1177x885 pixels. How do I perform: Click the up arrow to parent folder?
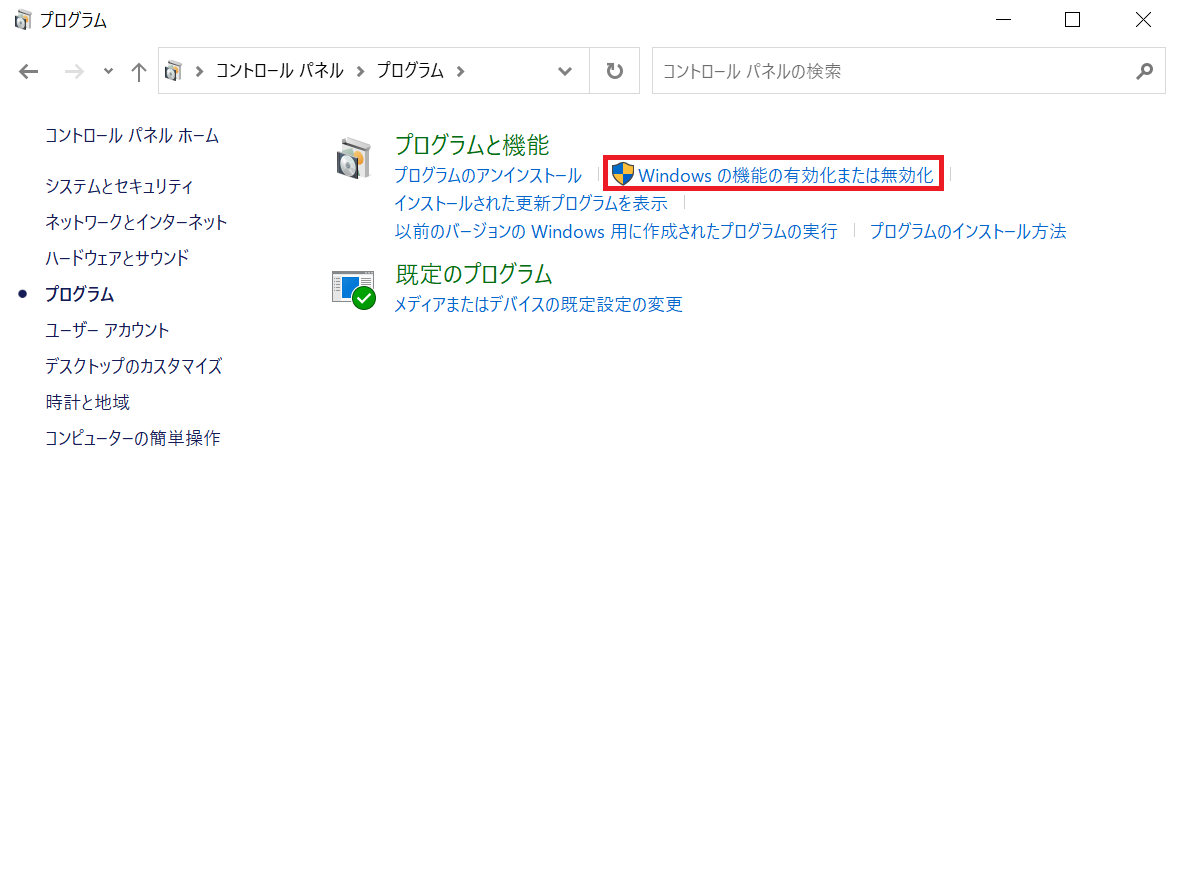139,71
